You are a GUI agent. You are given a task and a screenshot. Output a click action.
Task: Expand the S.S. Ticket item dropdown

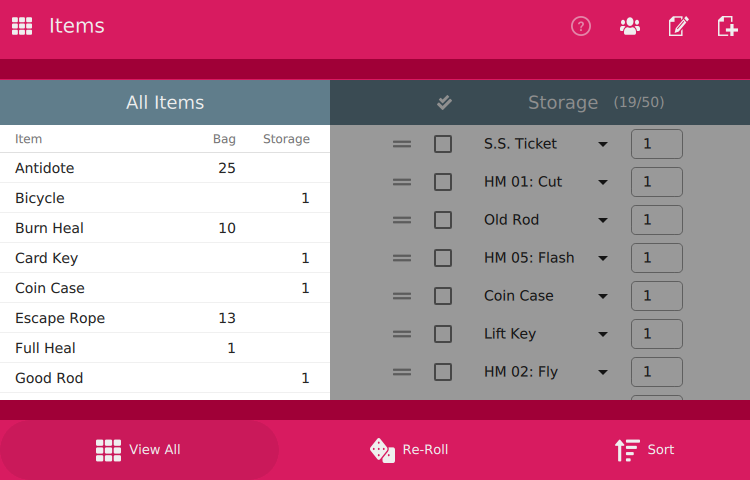pos(603,144)
